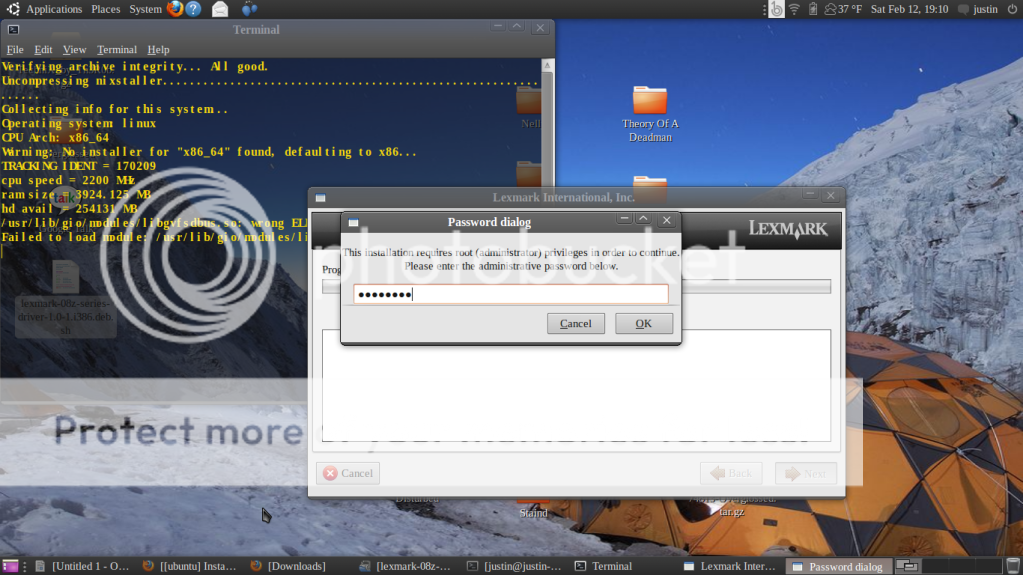Open the Sat Feb 12 clock calendar
The height and width of the screenshot is (575, 1023).
909,9
